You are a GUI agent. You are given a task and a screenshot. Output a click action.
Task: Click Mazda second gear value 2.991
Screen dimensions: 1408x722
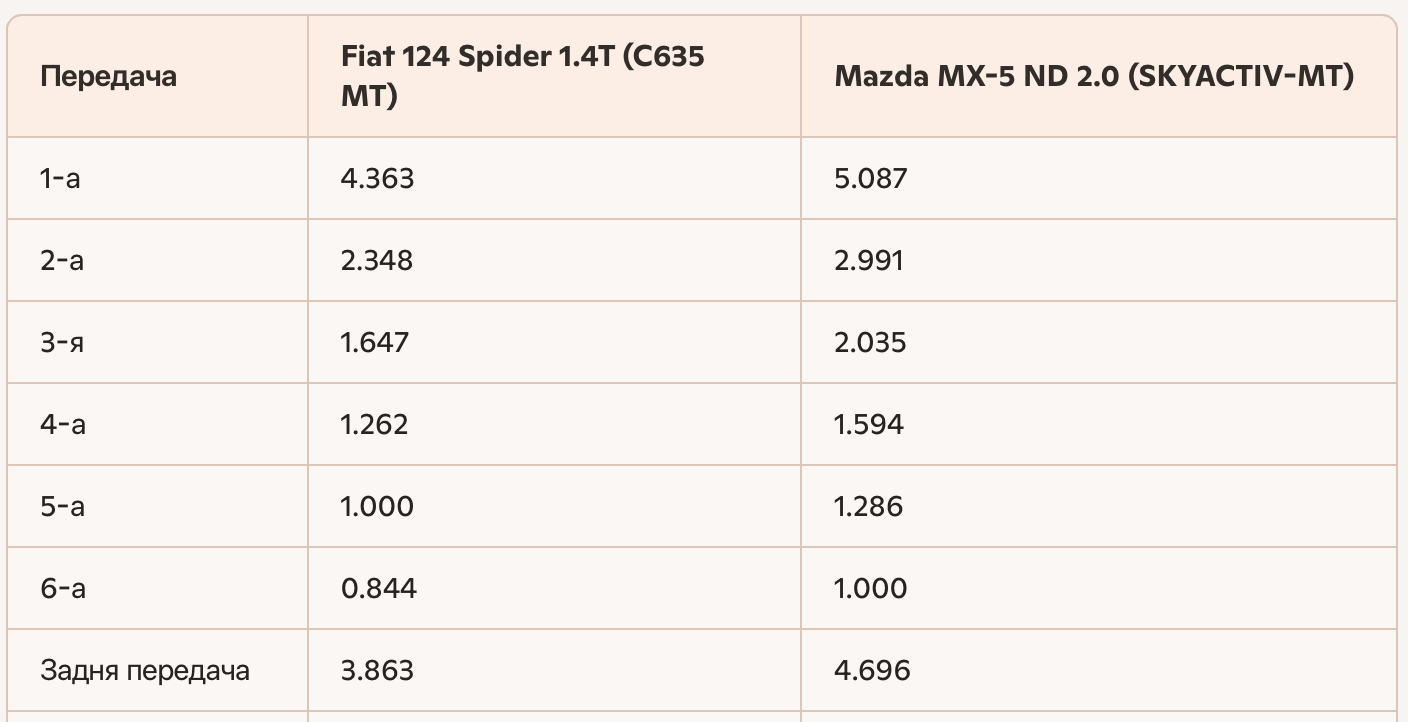click(x=869, y=260)
